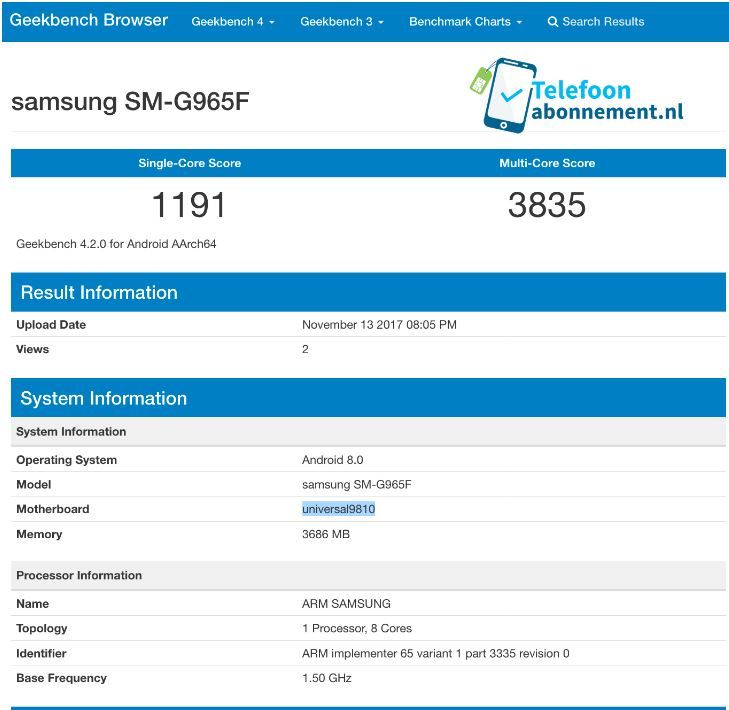Open the Benchmark Charts dropdown

465,21
